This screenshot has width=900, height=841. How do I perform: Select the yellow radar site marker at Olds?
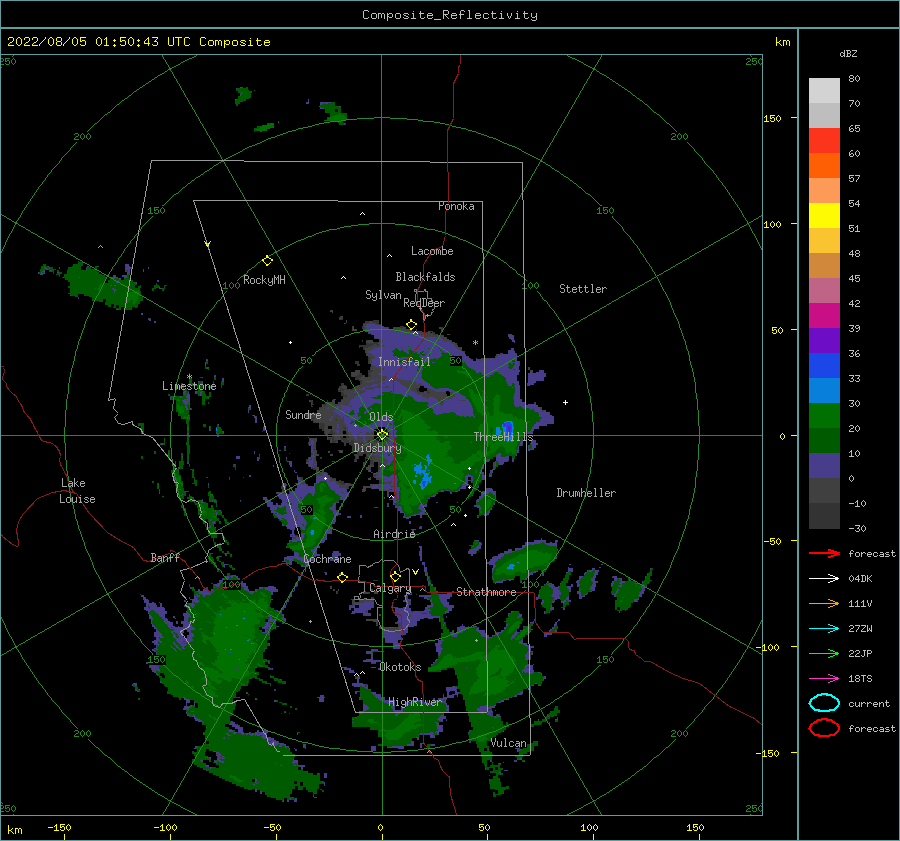point(382,435)
